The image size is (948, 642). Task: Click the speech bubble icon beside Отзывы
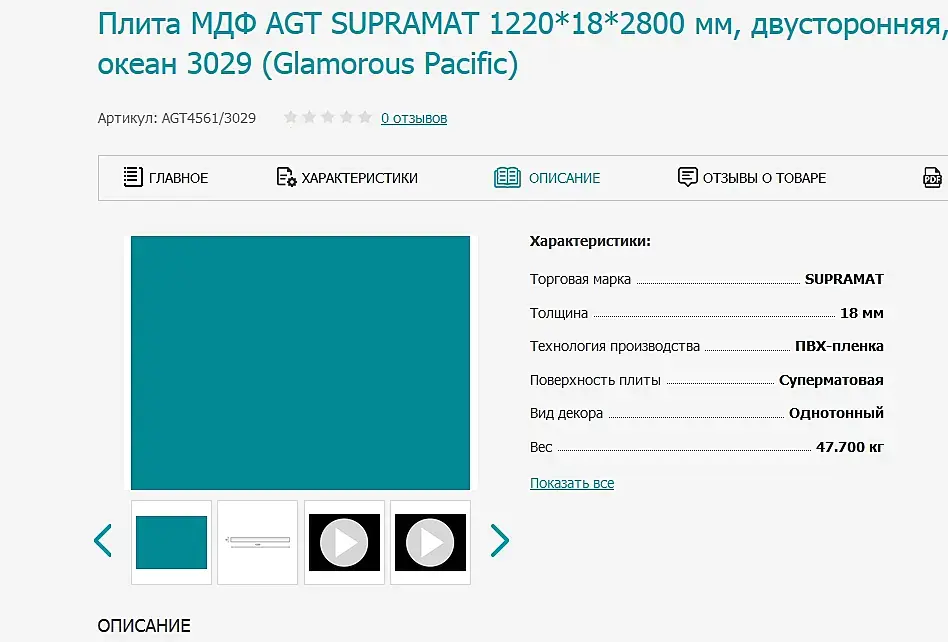point(687,177)
